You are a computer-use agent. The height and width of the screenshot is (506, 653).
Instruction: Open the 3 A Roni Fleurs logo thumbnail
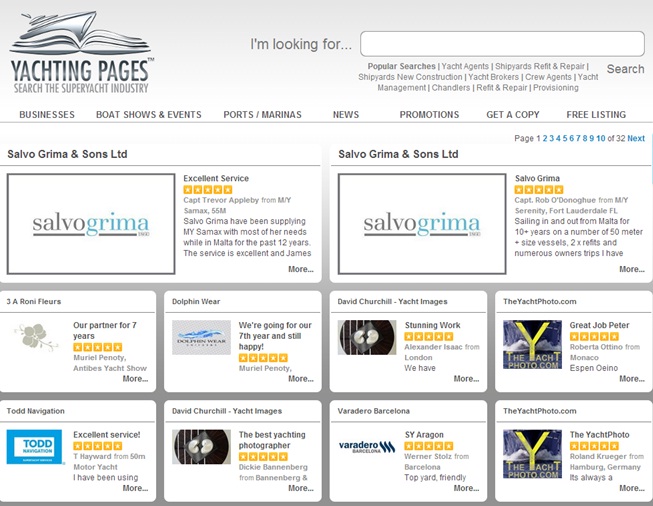pos(36,337)
